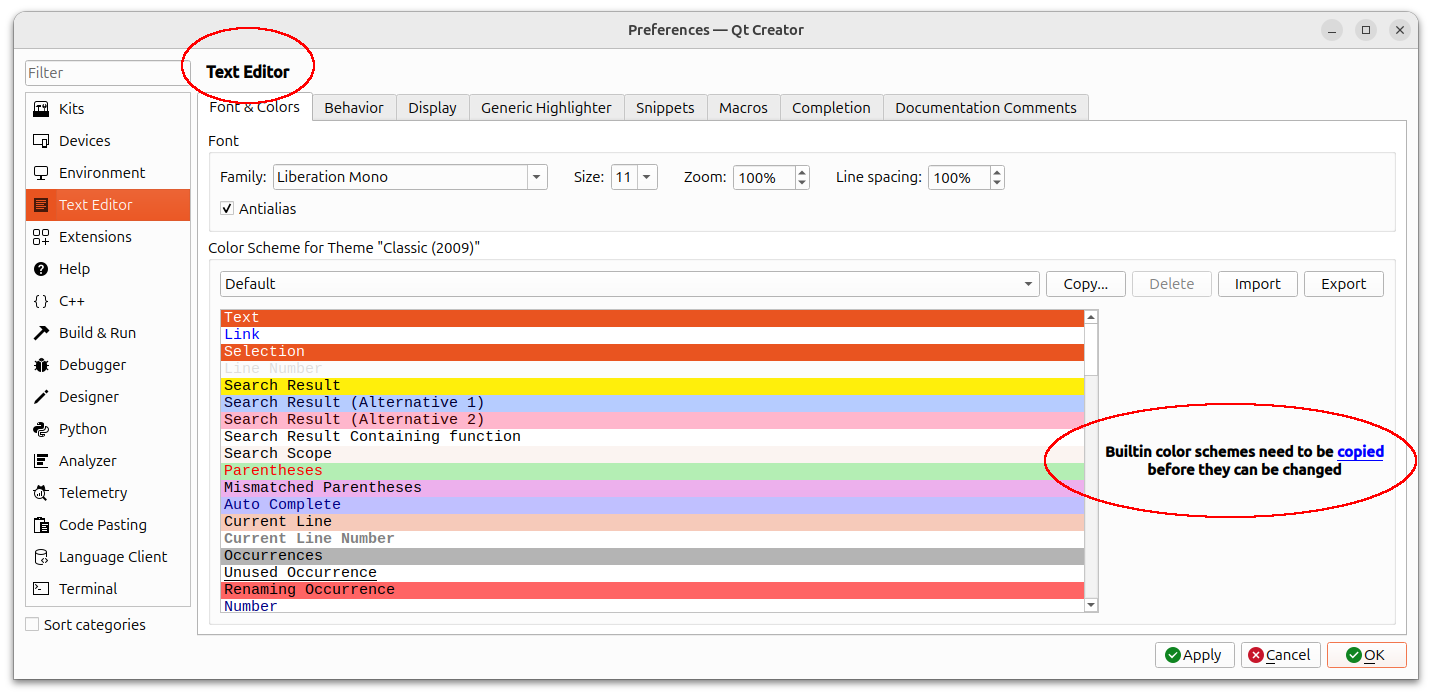Click the Telemetry category icon
Screen dimensions: 1432x696
click(x=41, y=493)
